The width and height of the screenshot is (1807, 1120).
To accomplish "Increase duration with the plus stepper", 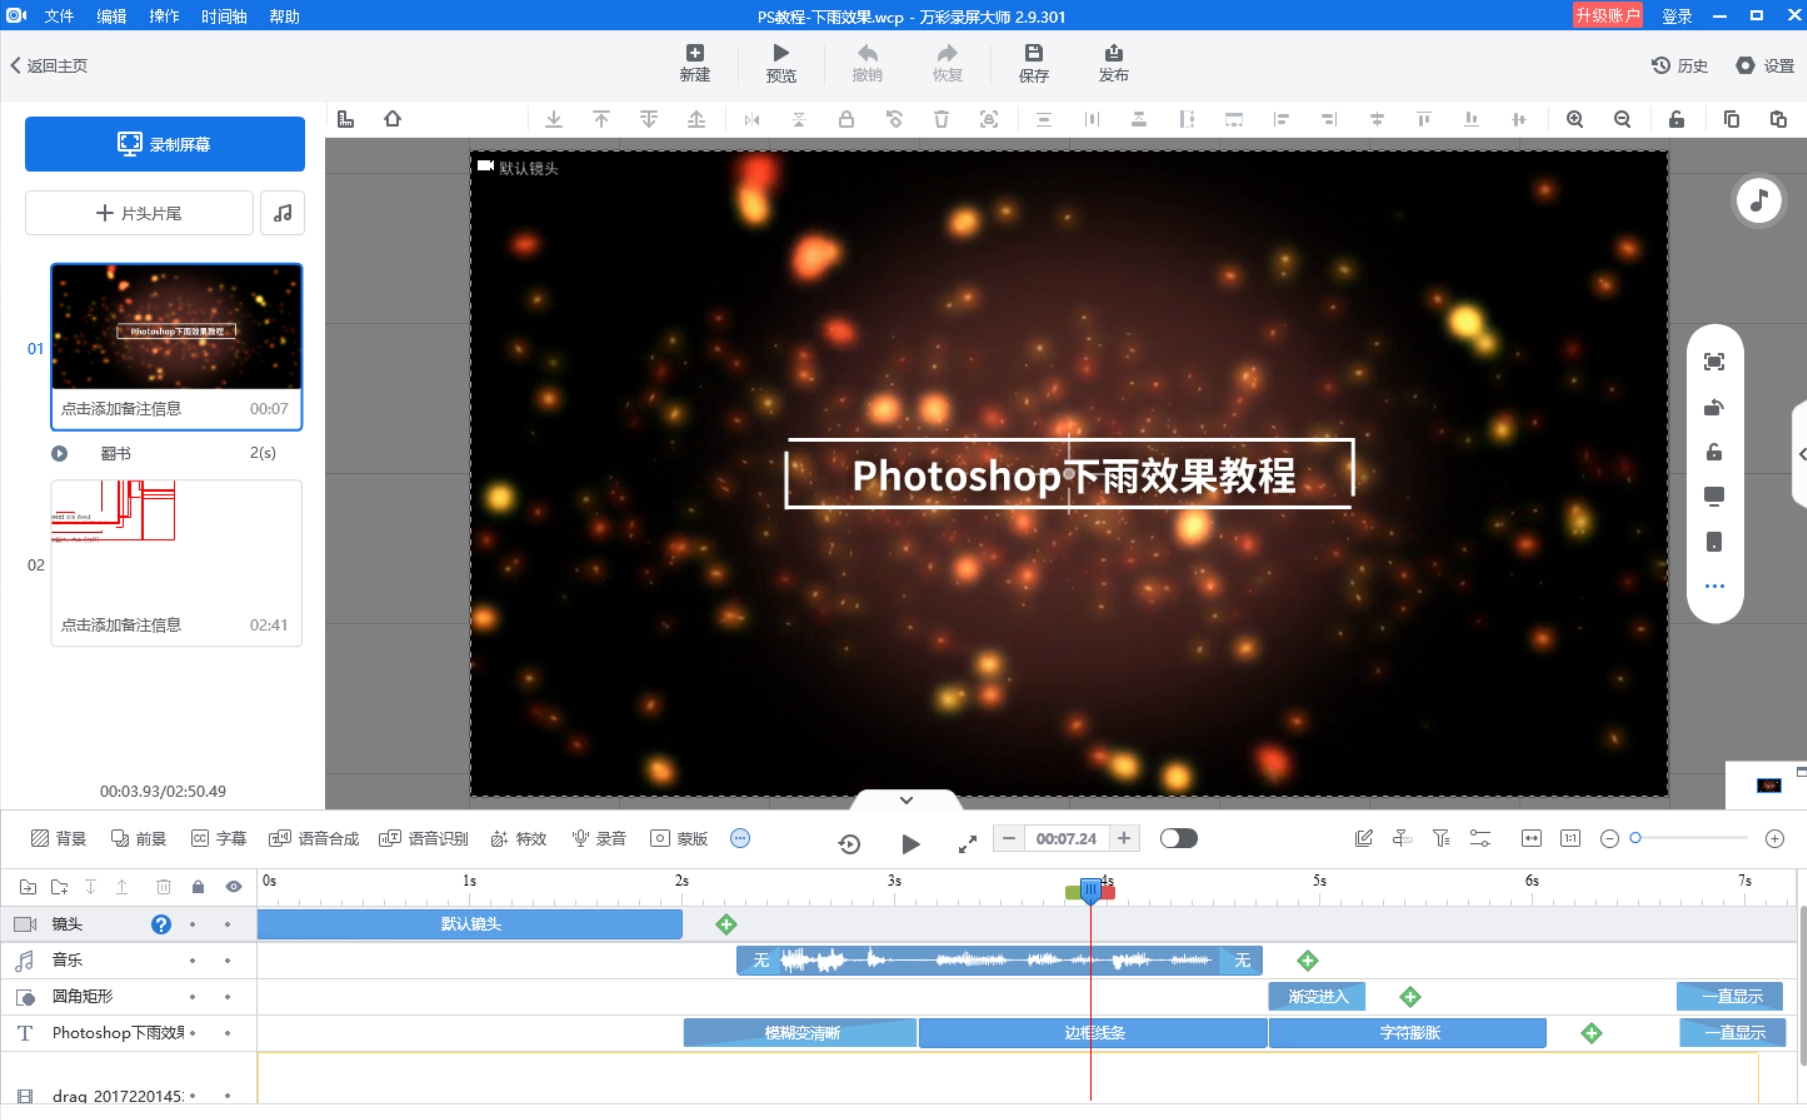I will pos(1124,838).
